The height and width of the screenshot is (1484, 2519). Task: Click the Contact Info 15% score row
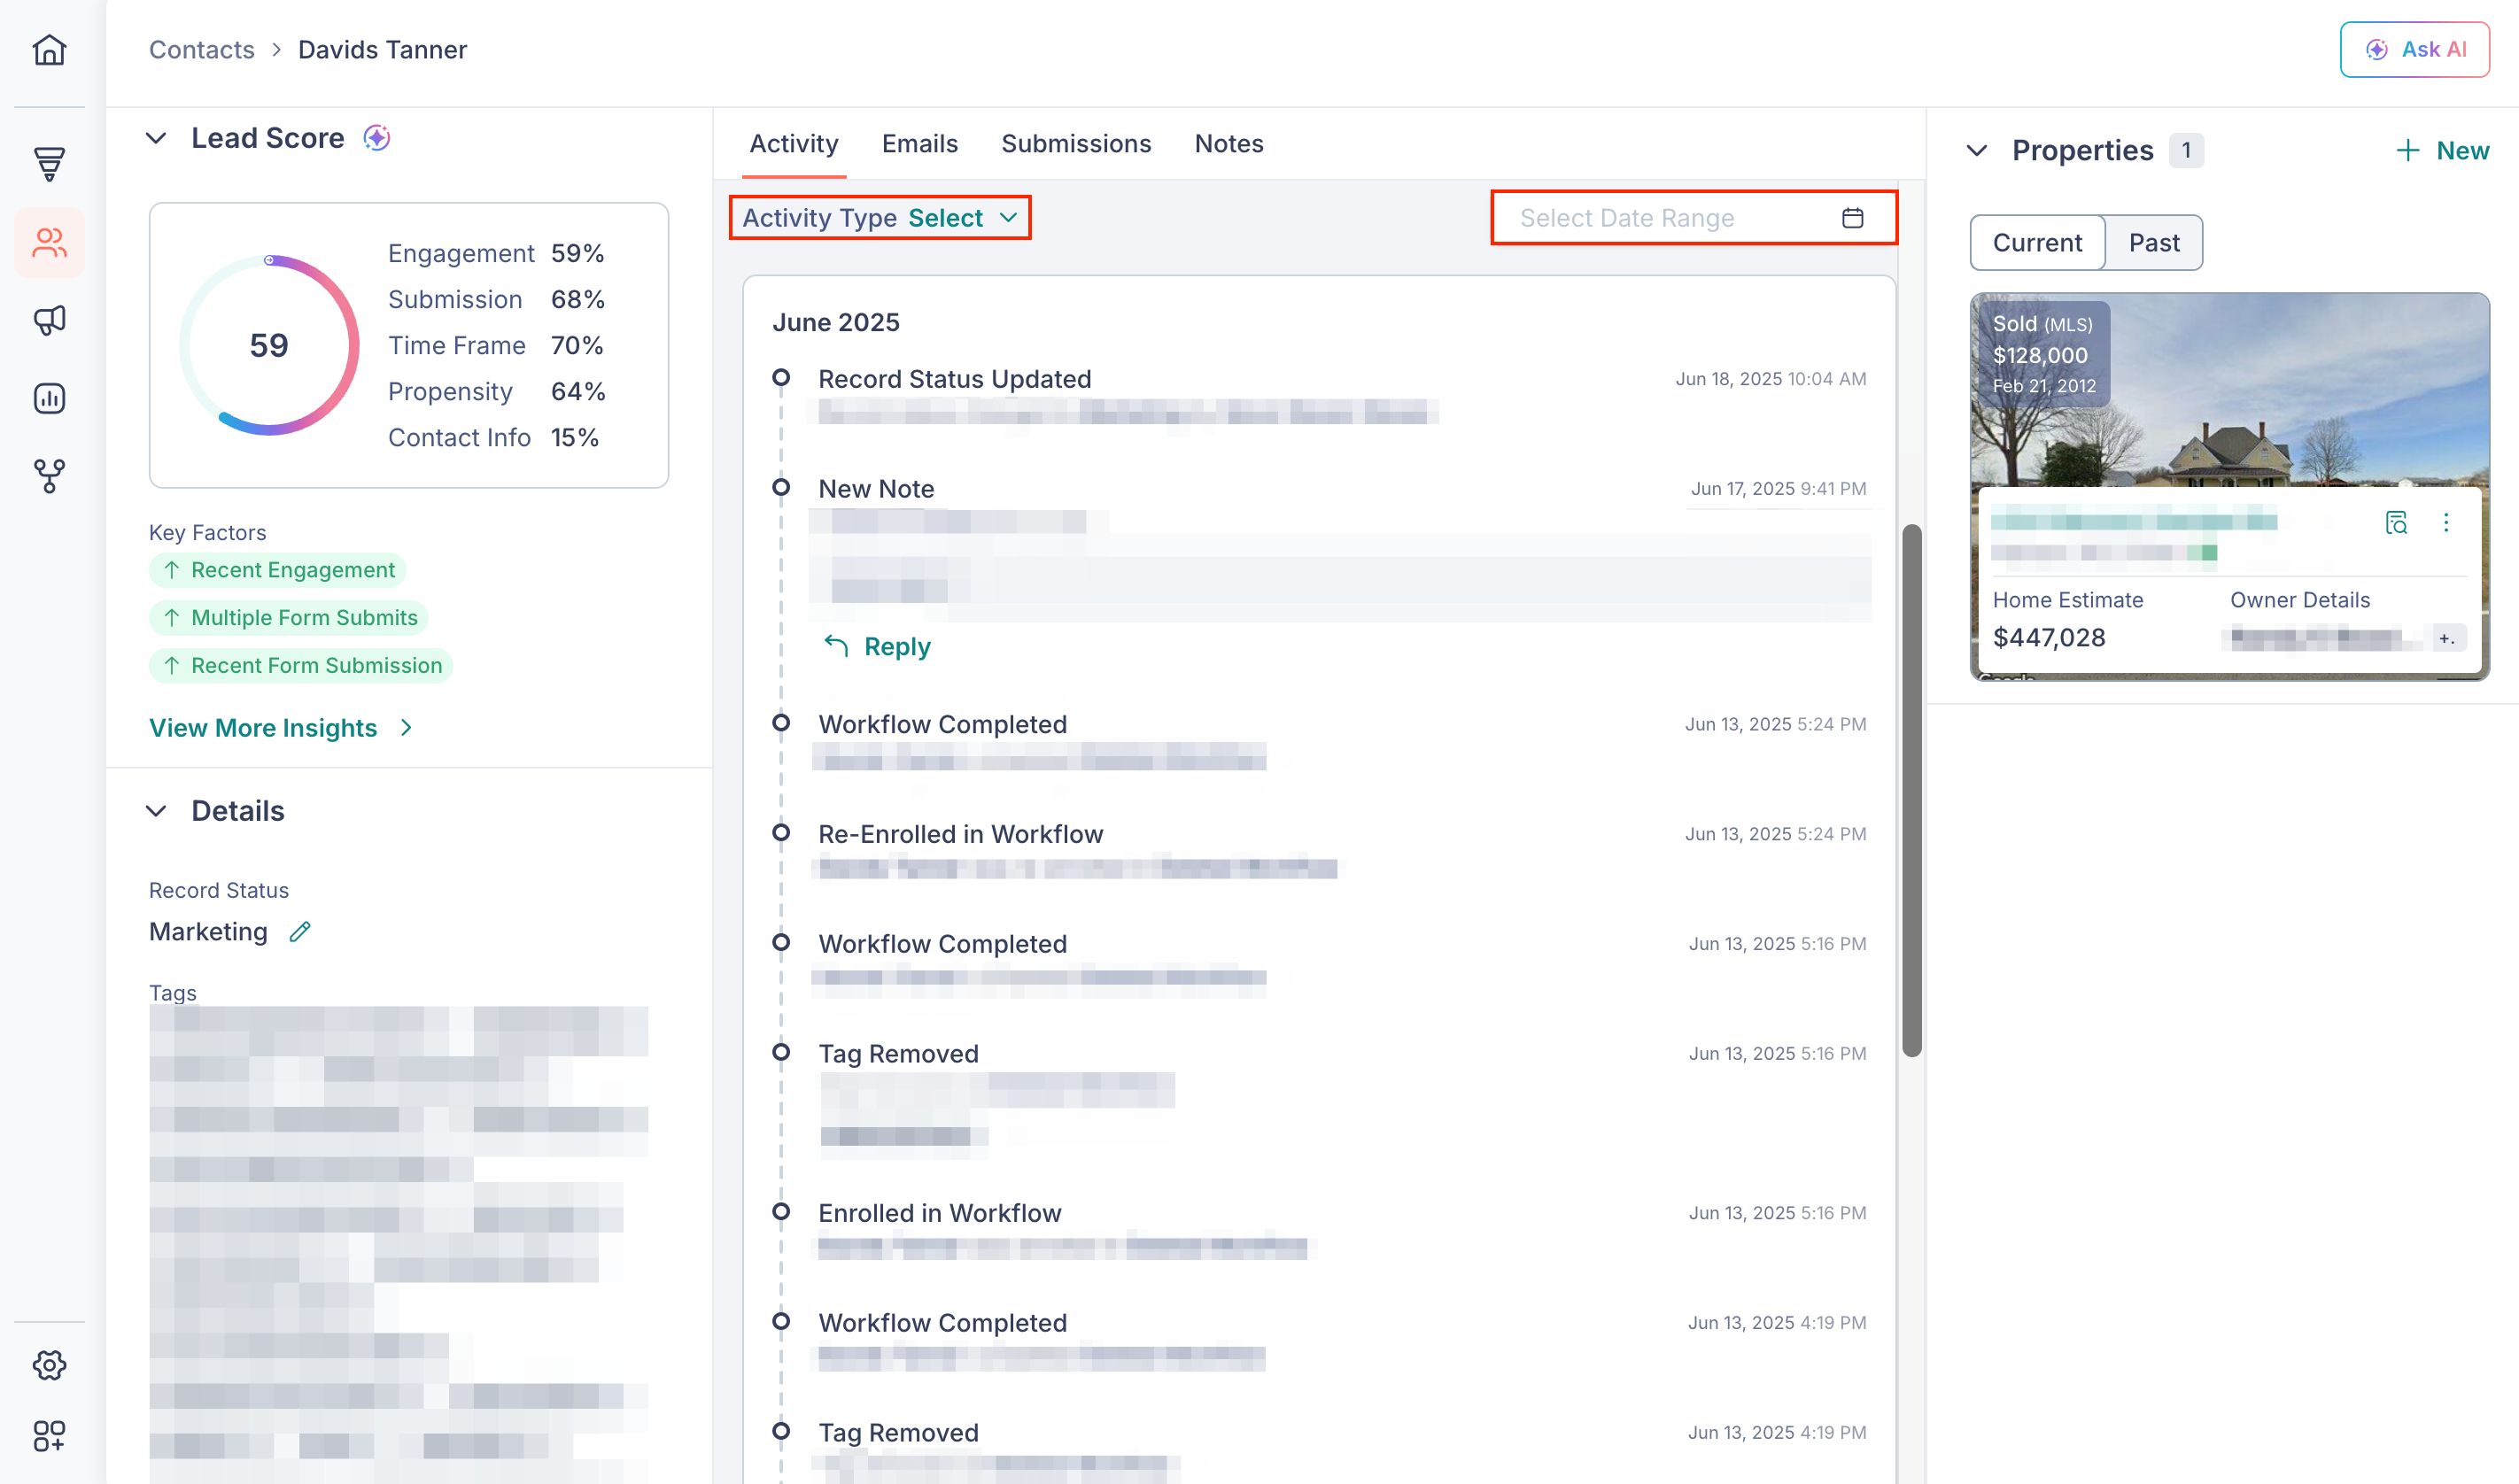tap(494, 438)
